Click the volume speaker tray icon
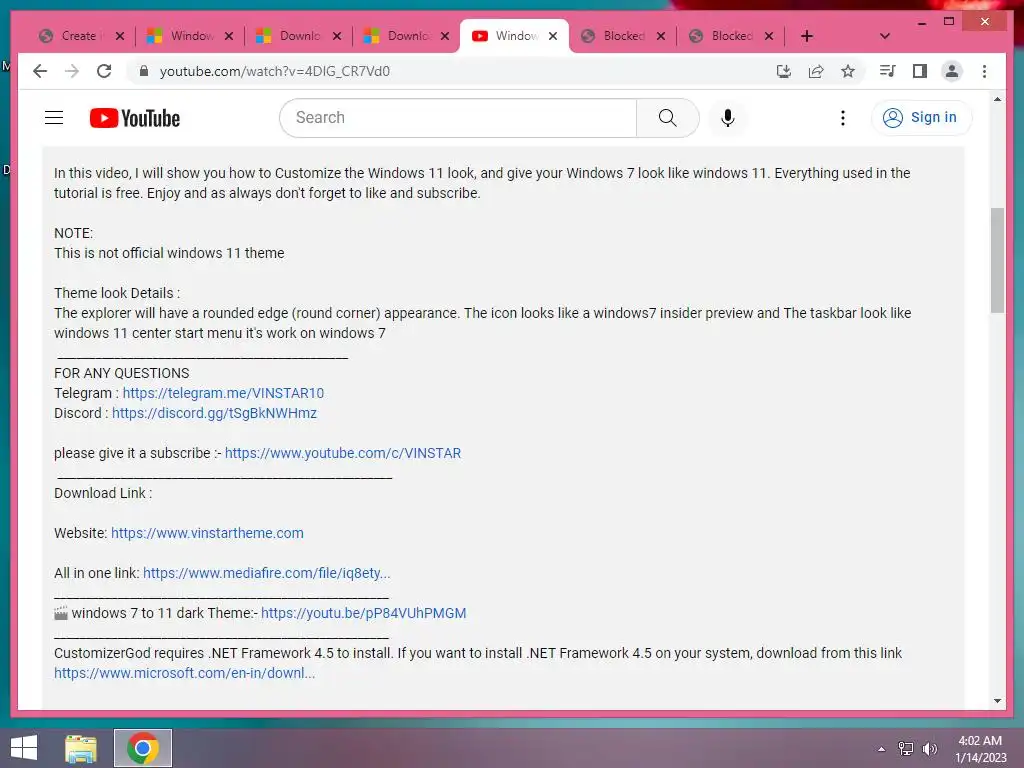Viewport: 1024px width, 768px height. 929,748
